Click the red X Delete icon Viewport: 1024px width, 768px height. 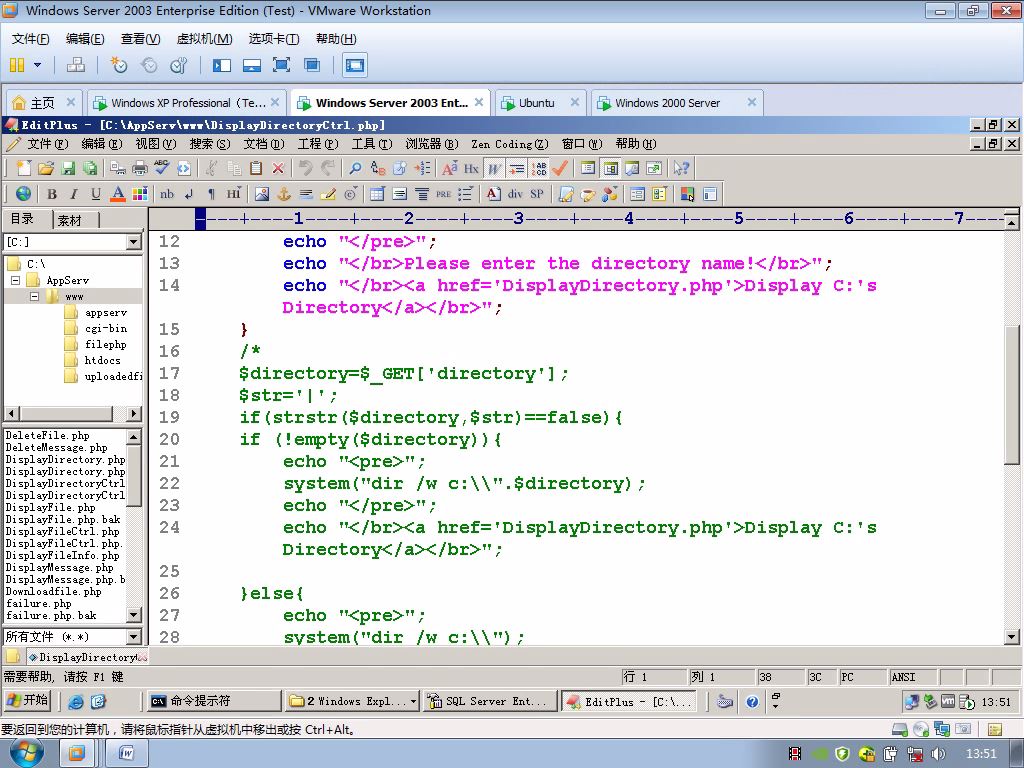(278, 168)
